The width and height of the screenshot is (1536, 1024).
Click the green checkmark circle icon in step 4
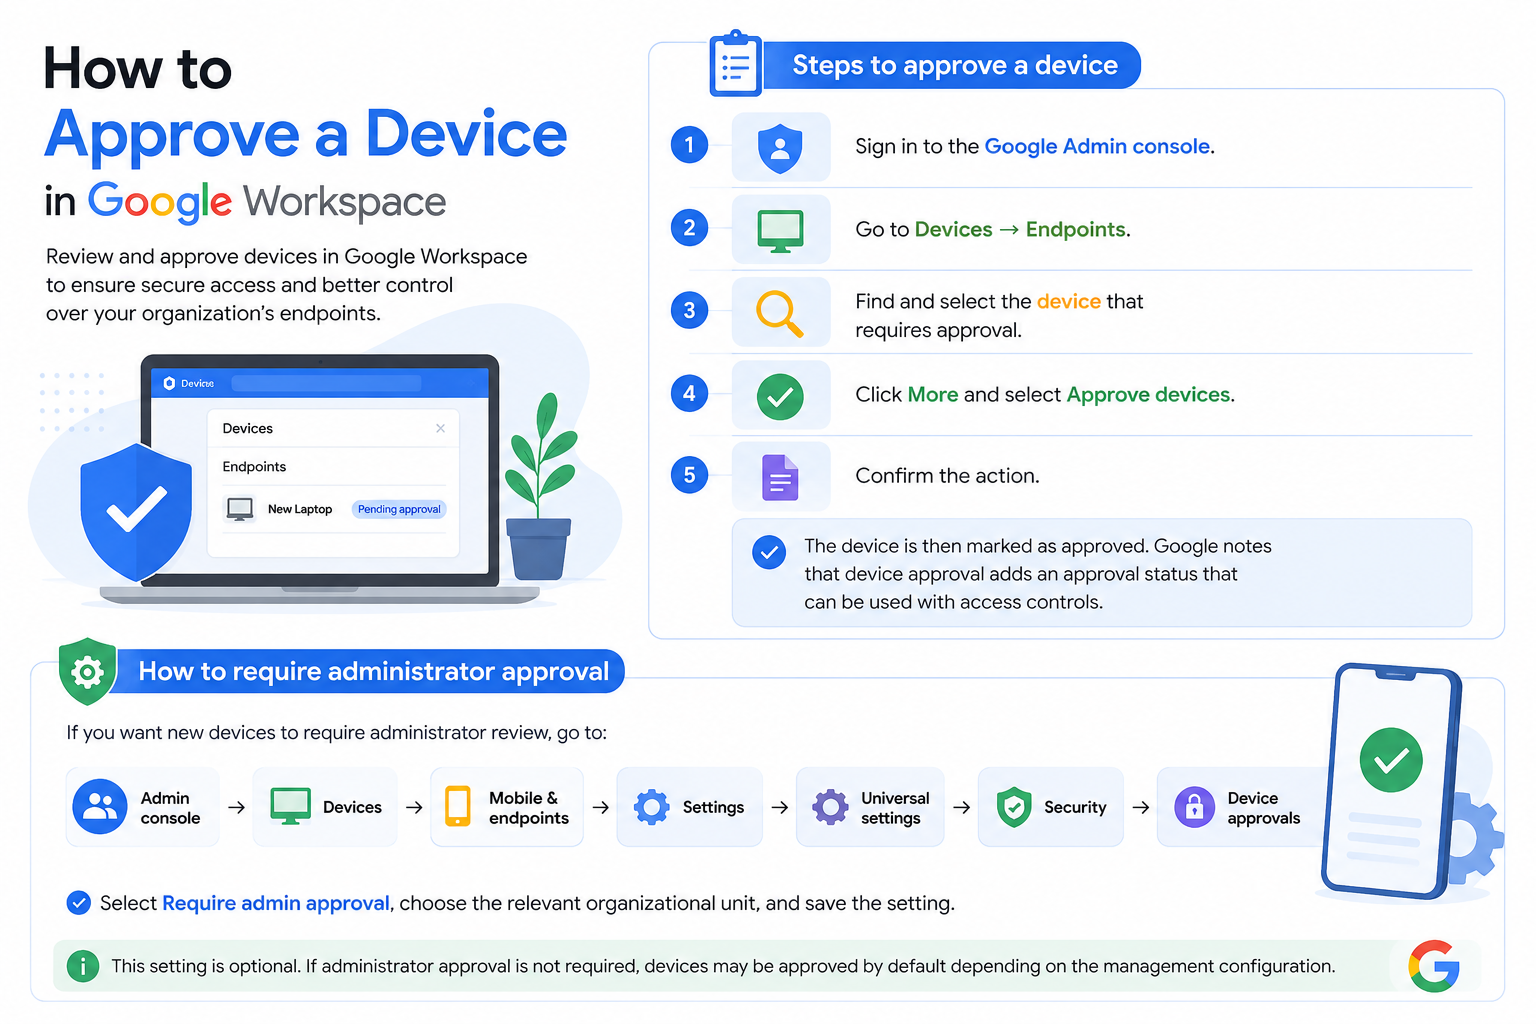780,396
